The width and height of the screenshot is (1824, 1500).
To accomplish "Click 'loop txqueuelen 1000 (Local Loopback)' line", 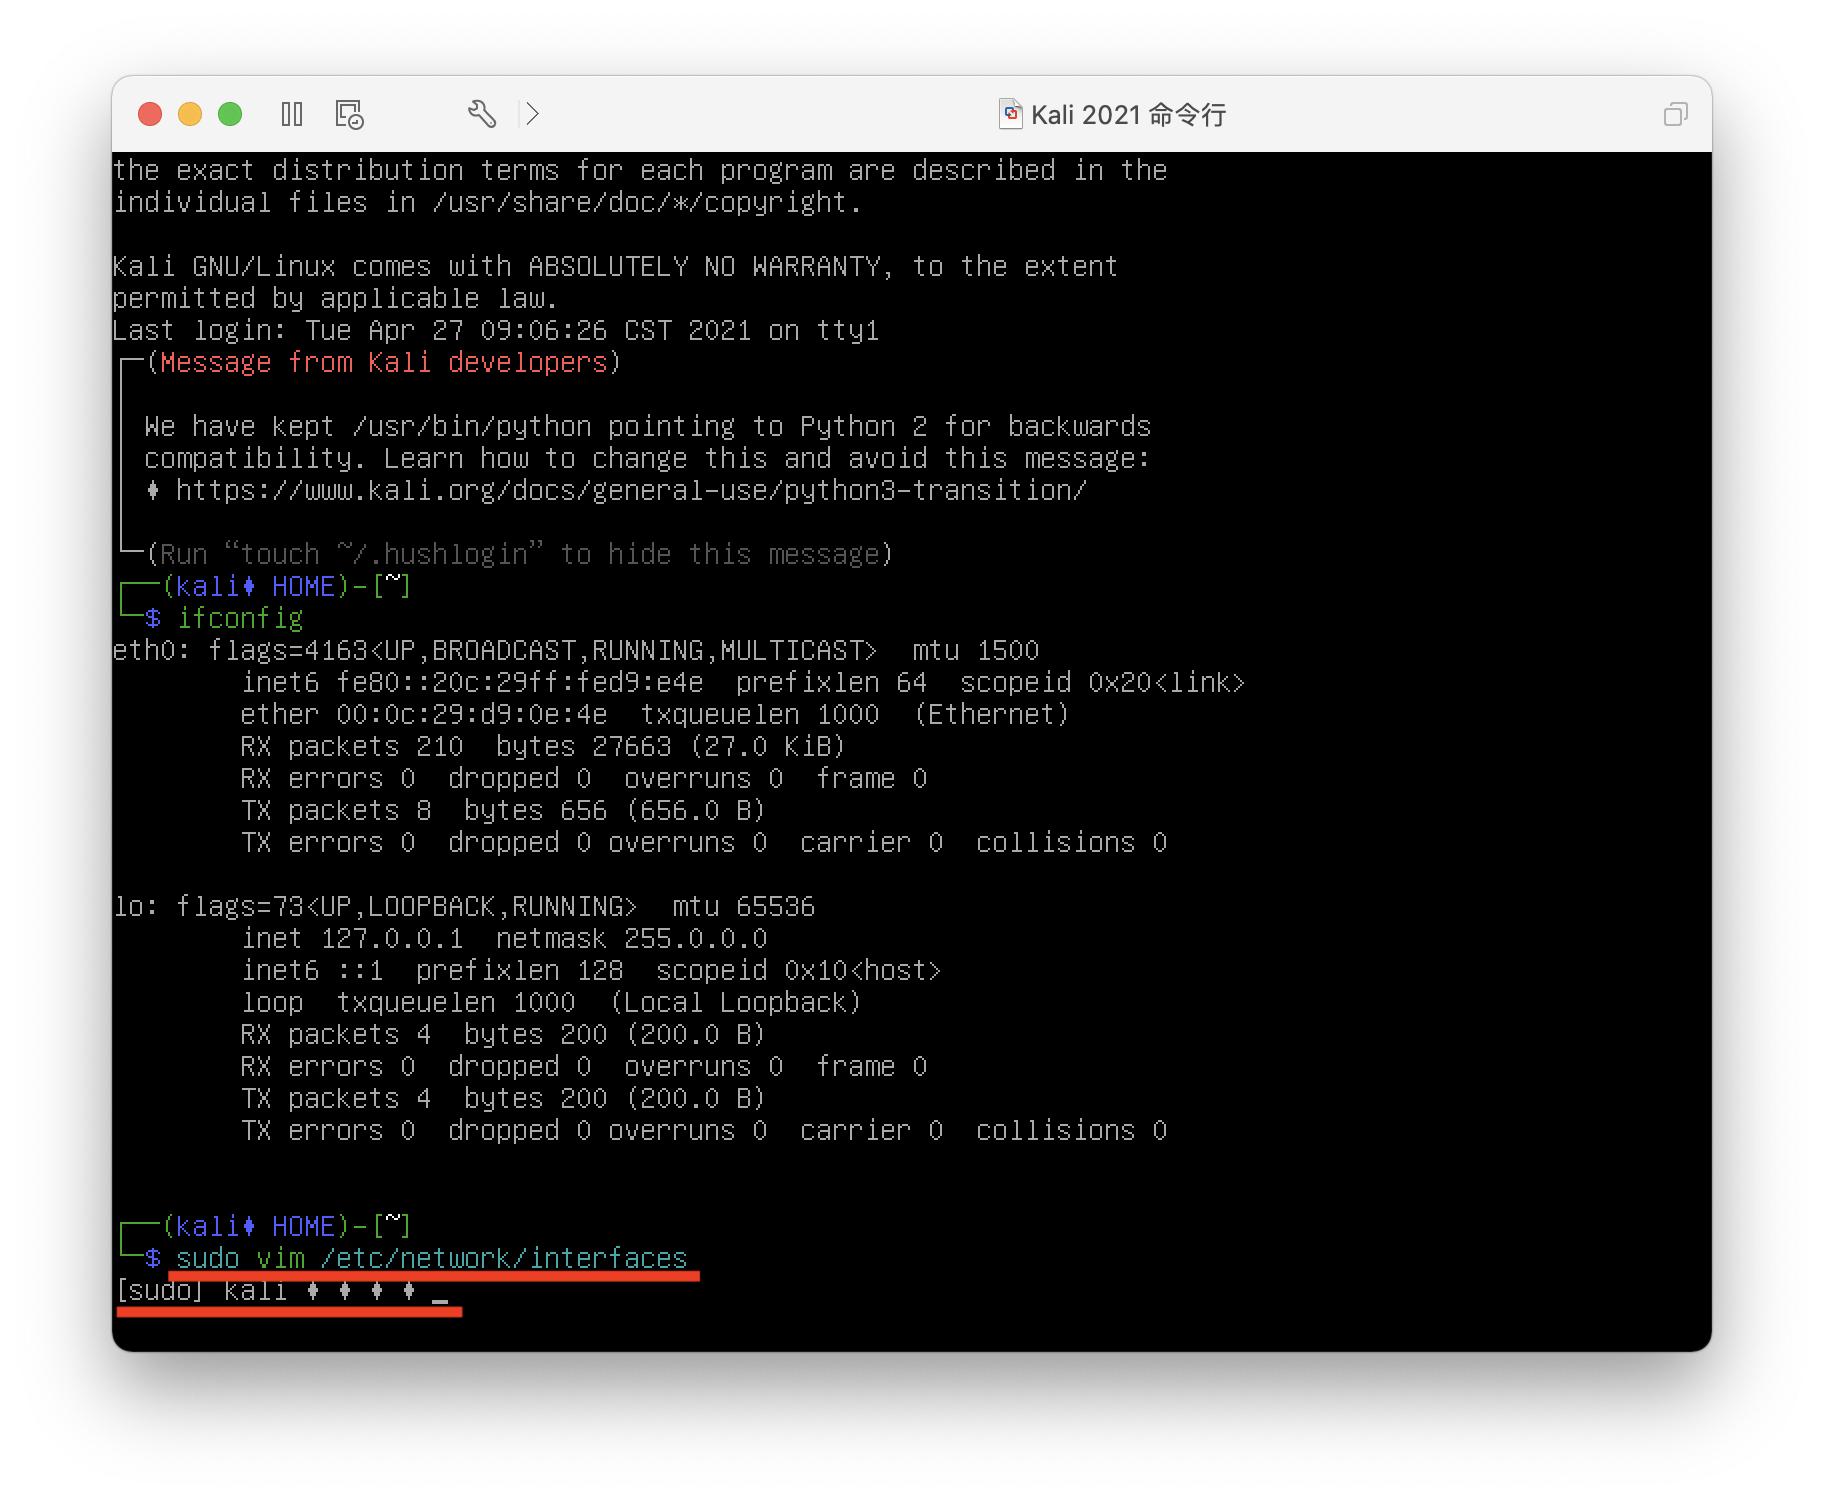I will pos(551,1002).
